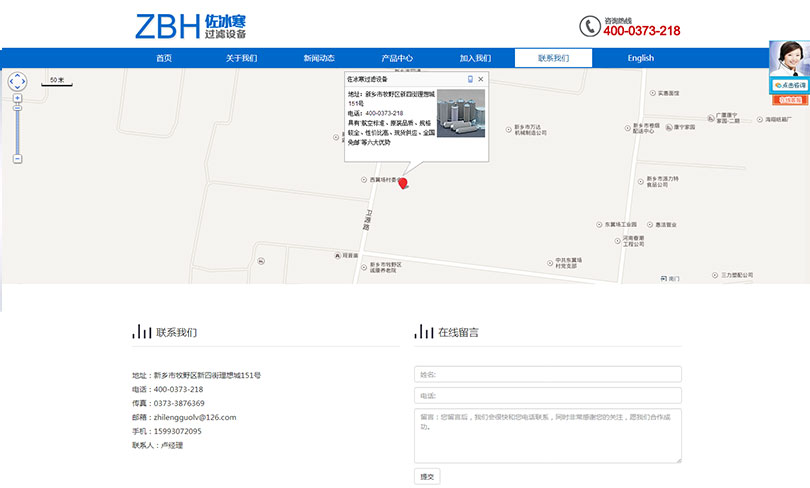Go to 产品中心 in navigation bar
This screenshot has height=488, width=810.
[397, 58]
